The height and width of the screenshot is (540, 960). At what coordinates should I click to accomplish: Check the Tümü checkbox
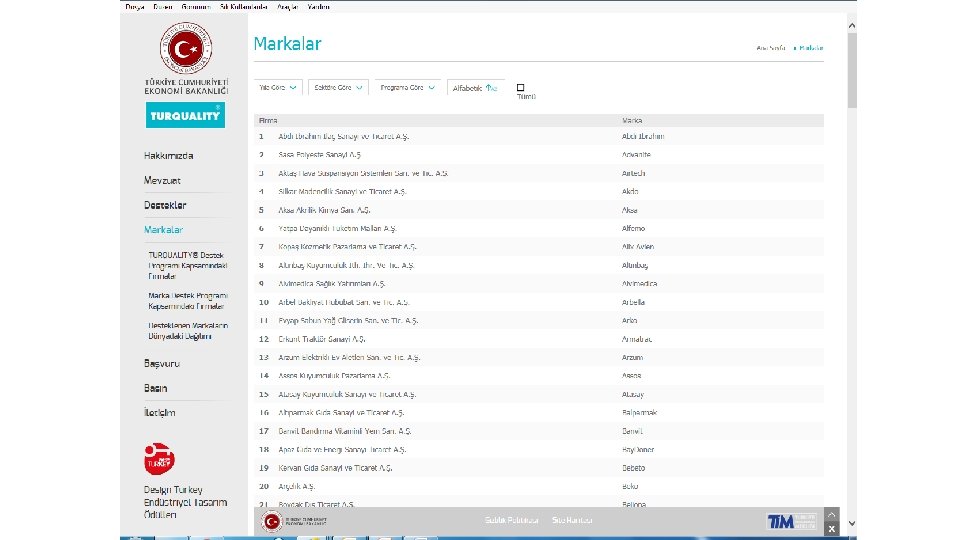coord(520,88)
